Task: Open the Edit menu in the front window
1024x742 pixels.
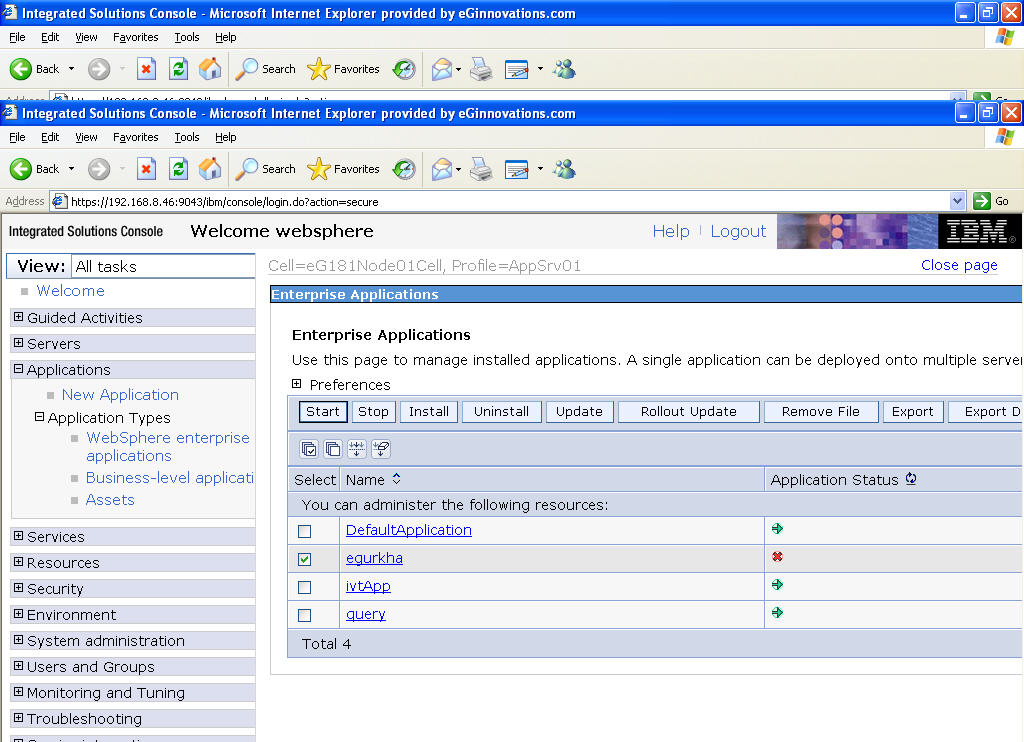Action: point(50,137)
